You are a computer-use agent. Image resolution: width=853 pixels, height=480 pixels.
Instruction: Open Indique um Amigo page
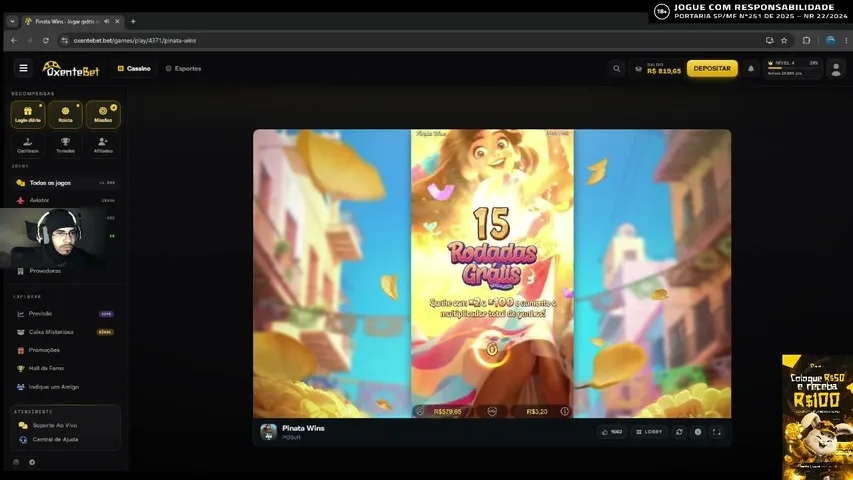65,387
